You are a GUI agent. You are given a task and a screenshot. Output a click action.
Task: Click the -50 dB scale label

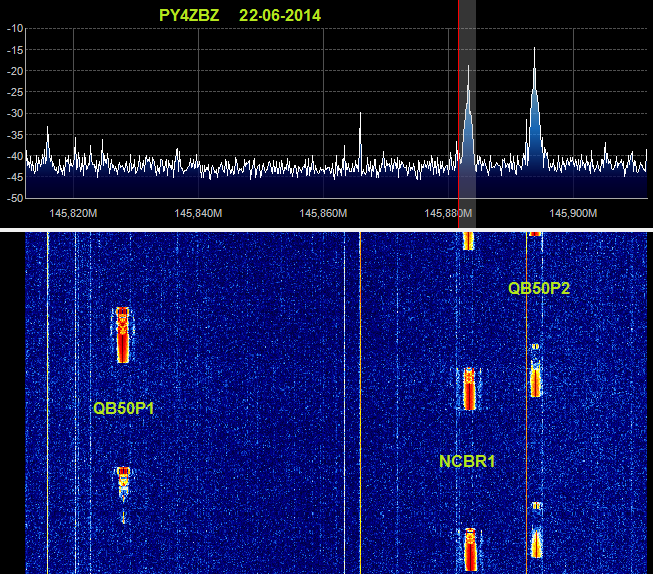click(15, 198)
